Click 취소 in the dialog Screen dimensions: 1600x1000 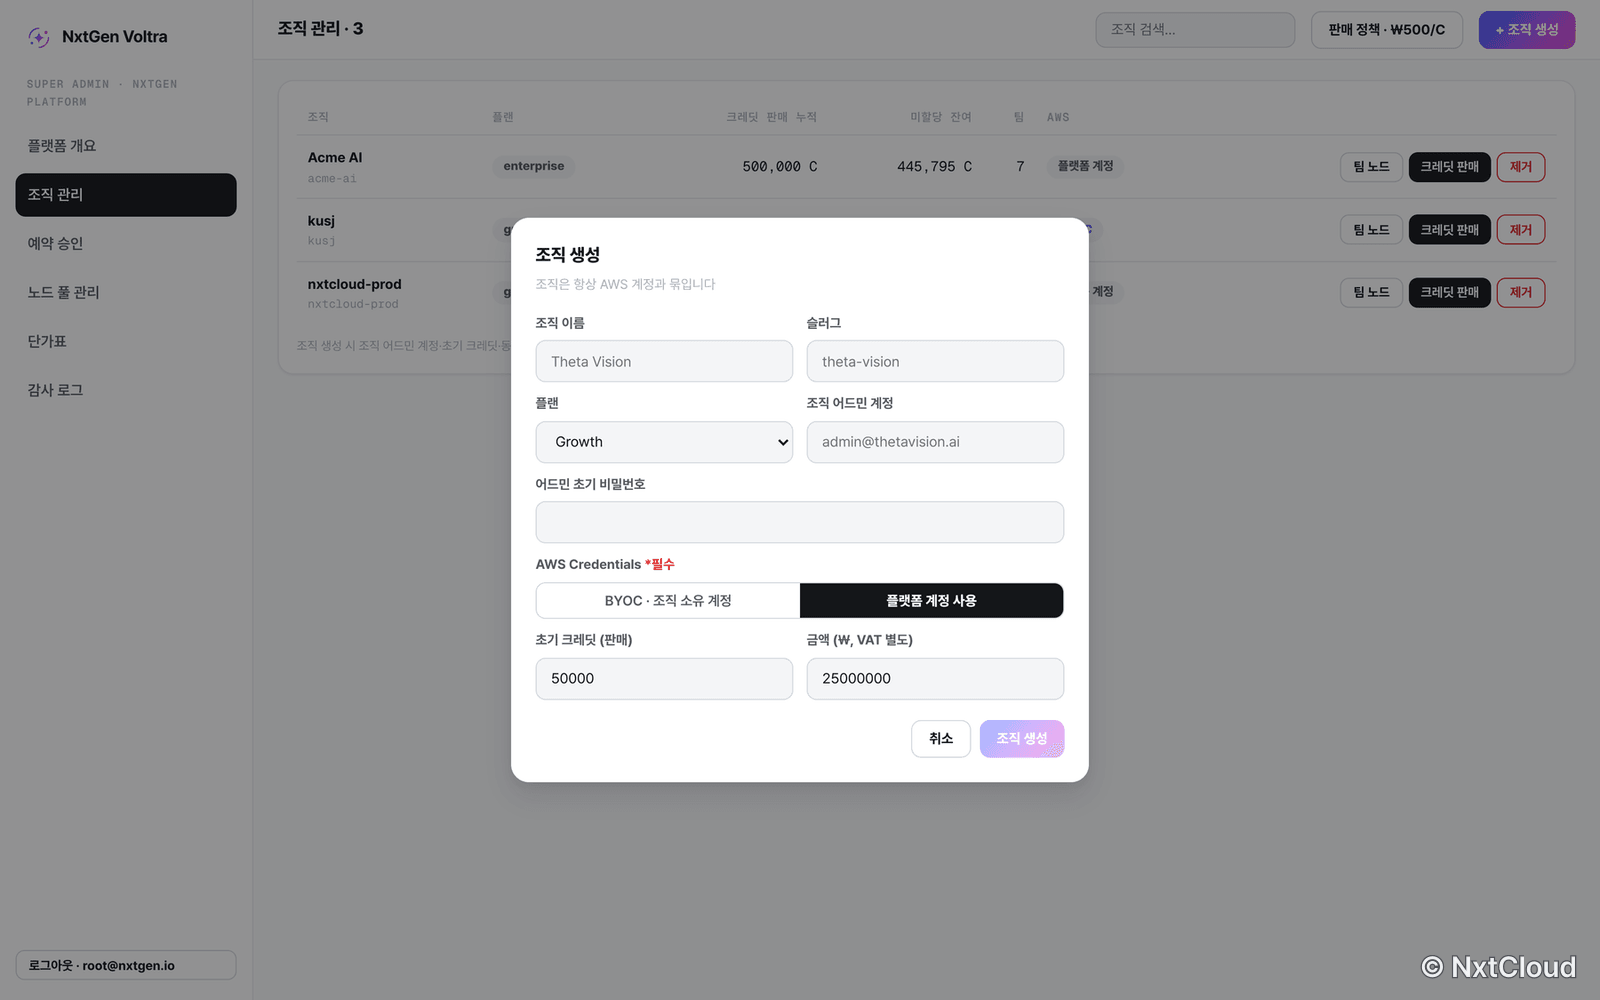pos(941,739)
